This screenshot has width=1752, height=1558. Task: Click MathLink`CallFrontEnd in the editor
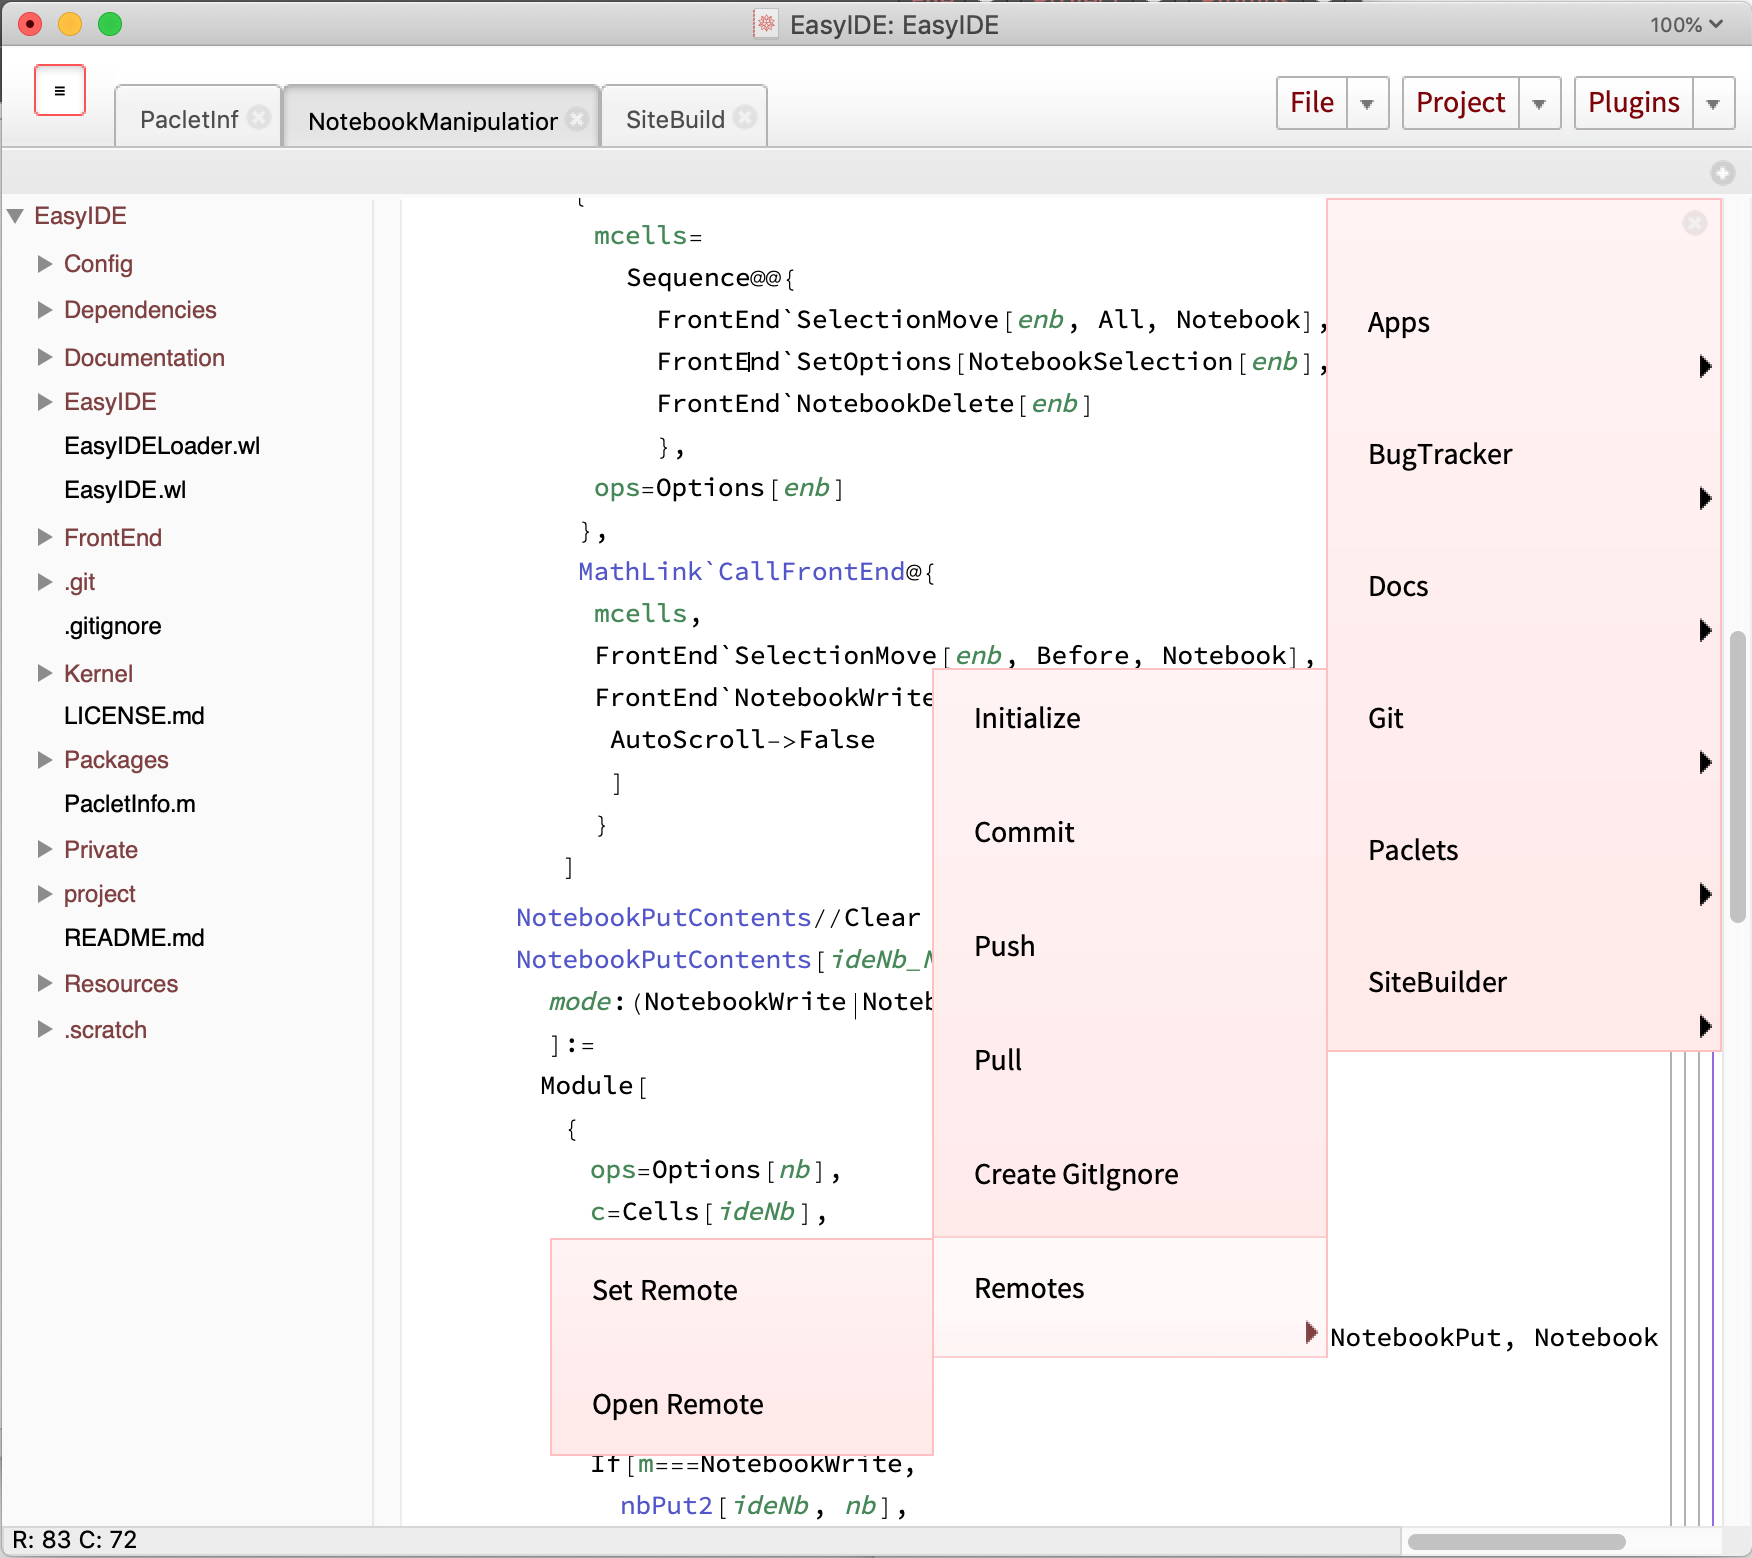pyautogui.click(x=741, y=572)
